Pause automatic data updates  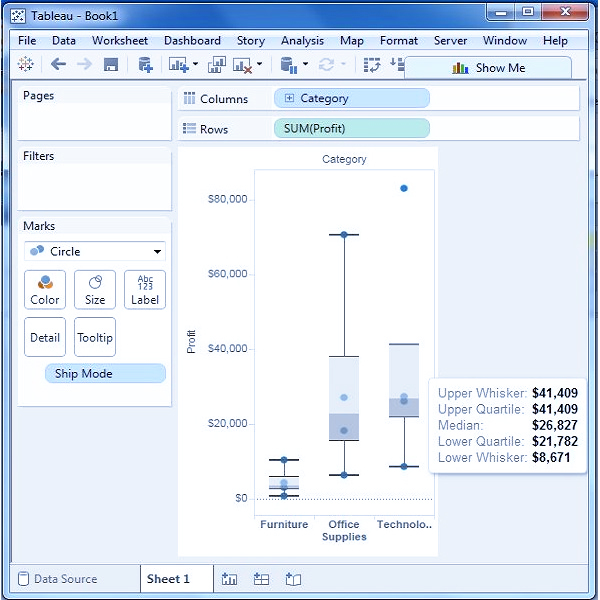click(x=289, y=65)
